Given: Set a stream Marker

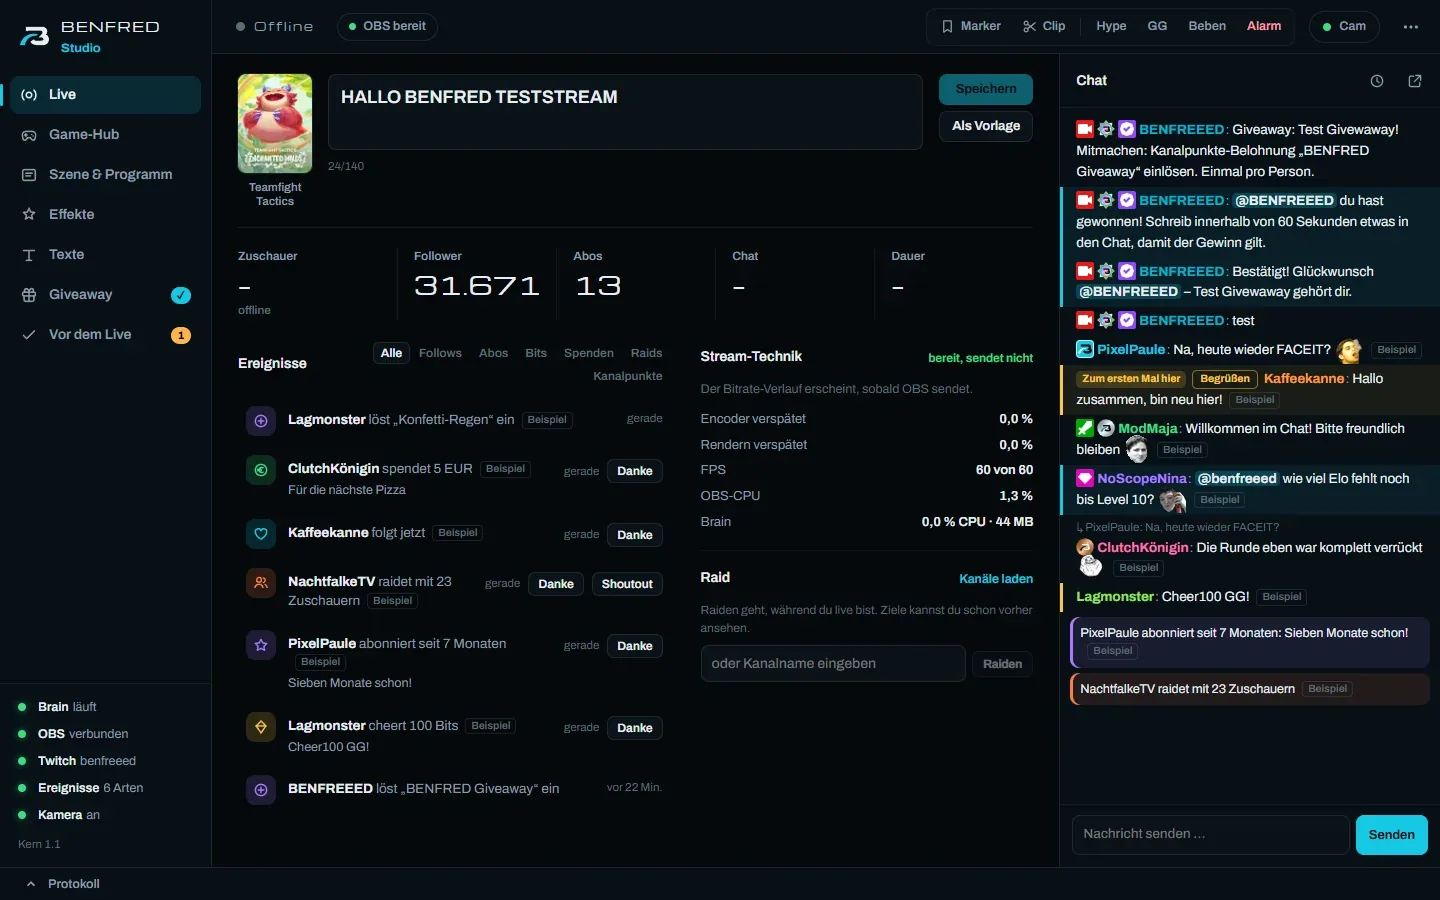Looking at the screenshot, I should 971,27.
